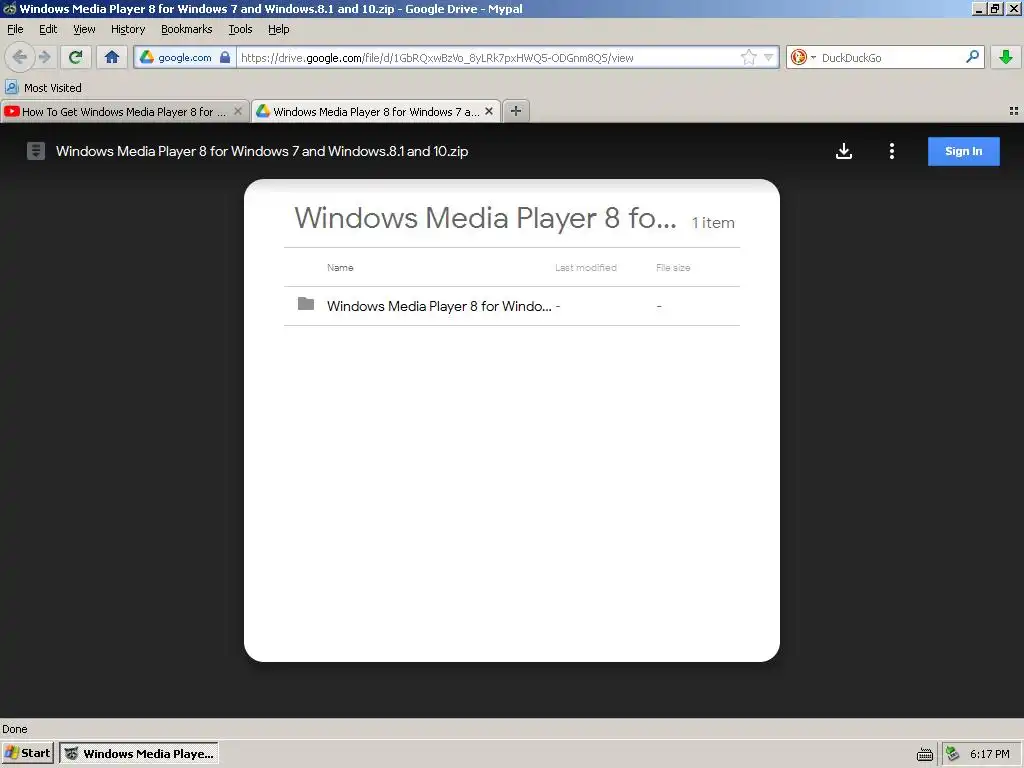Click the blue Sign In button
Viewport: 1024px width, 768px height.
click(x=963, y=152)
